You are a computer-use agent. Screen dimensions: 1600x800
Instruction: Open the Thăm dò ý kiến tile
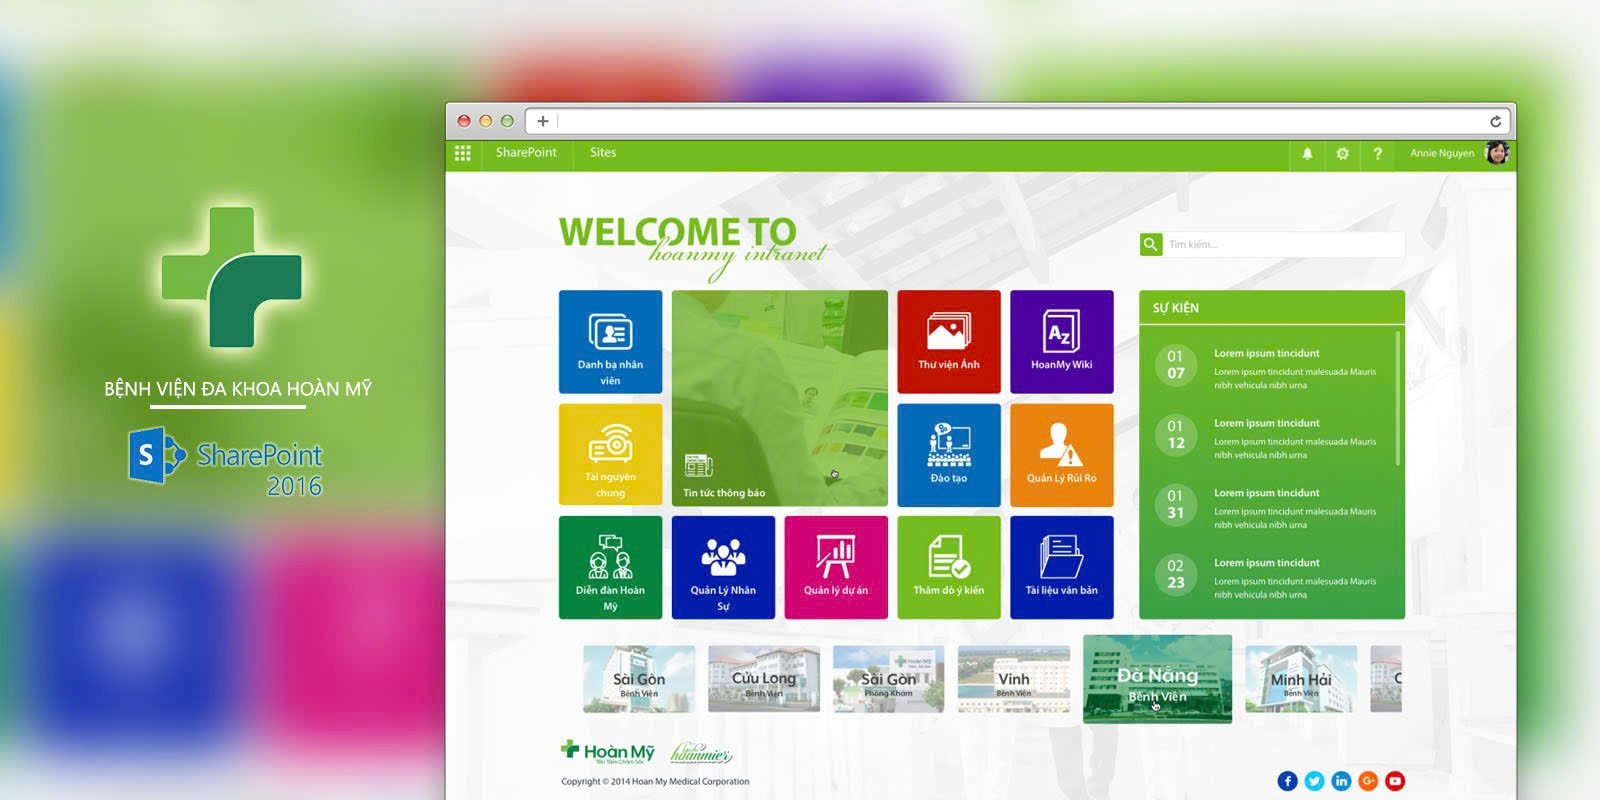[x=949, y=567]
